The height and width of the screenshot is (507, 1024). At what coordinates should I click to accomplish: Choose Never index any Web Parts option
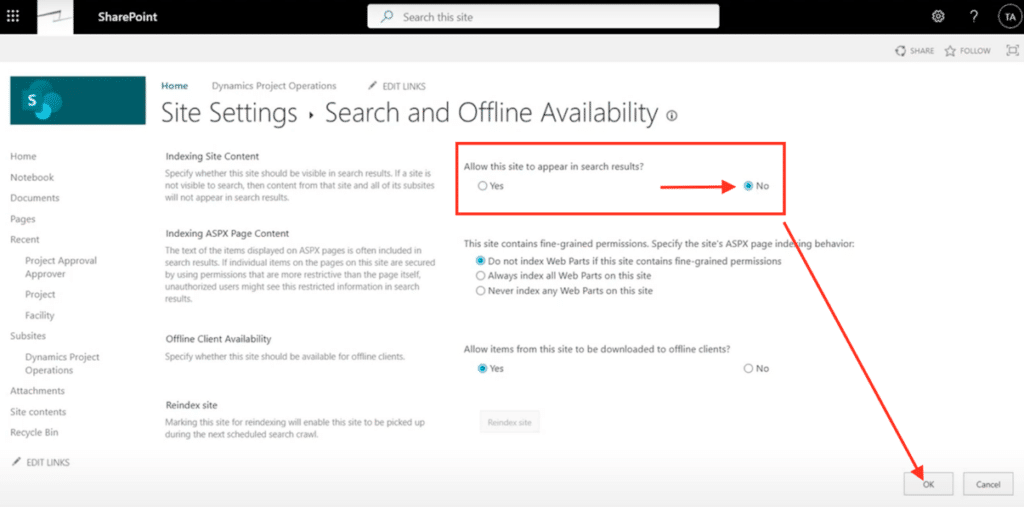pyautogui.click(x=482, y=290)
